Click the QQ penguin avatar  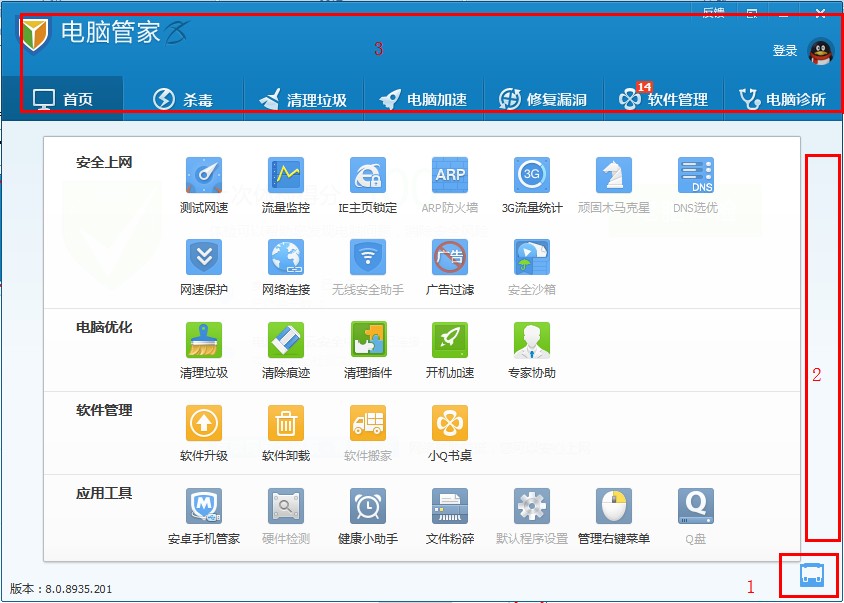coord(821,52)
